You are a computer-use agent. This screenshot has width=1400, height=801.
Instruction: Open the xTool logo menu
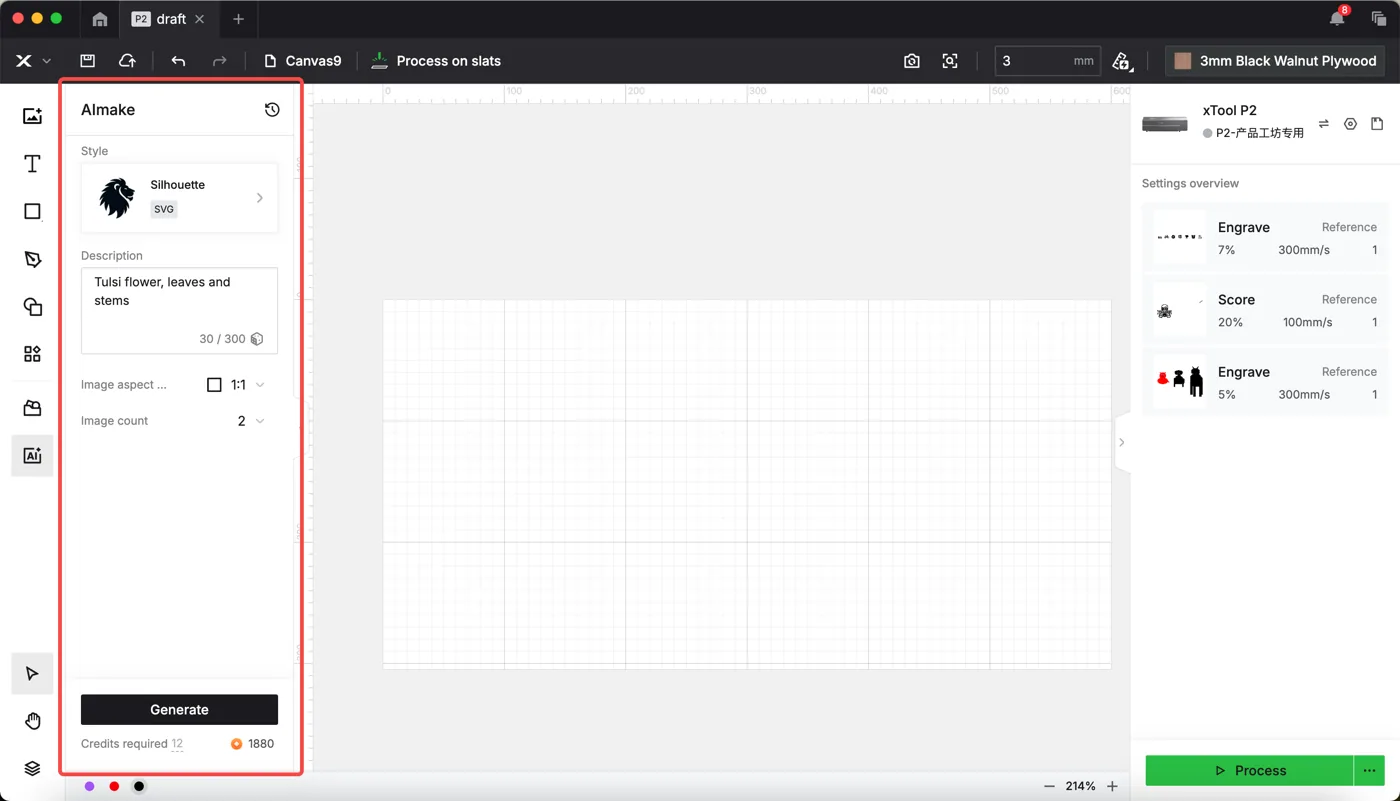(24, 61)
